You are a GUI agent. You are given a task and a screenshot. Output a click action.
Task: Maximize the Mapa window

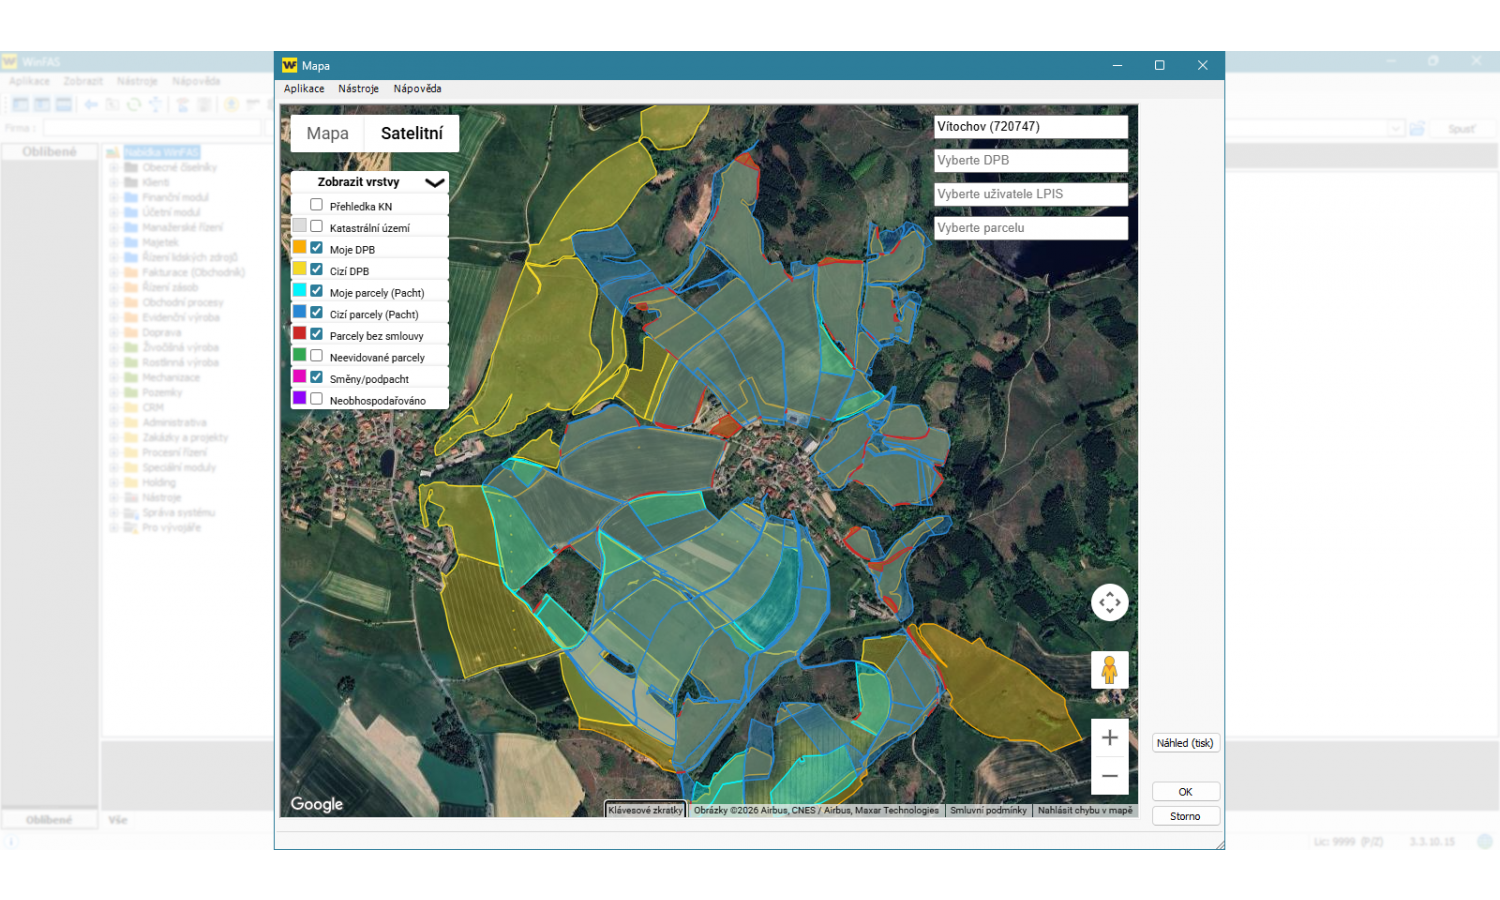pos(1160,65)
